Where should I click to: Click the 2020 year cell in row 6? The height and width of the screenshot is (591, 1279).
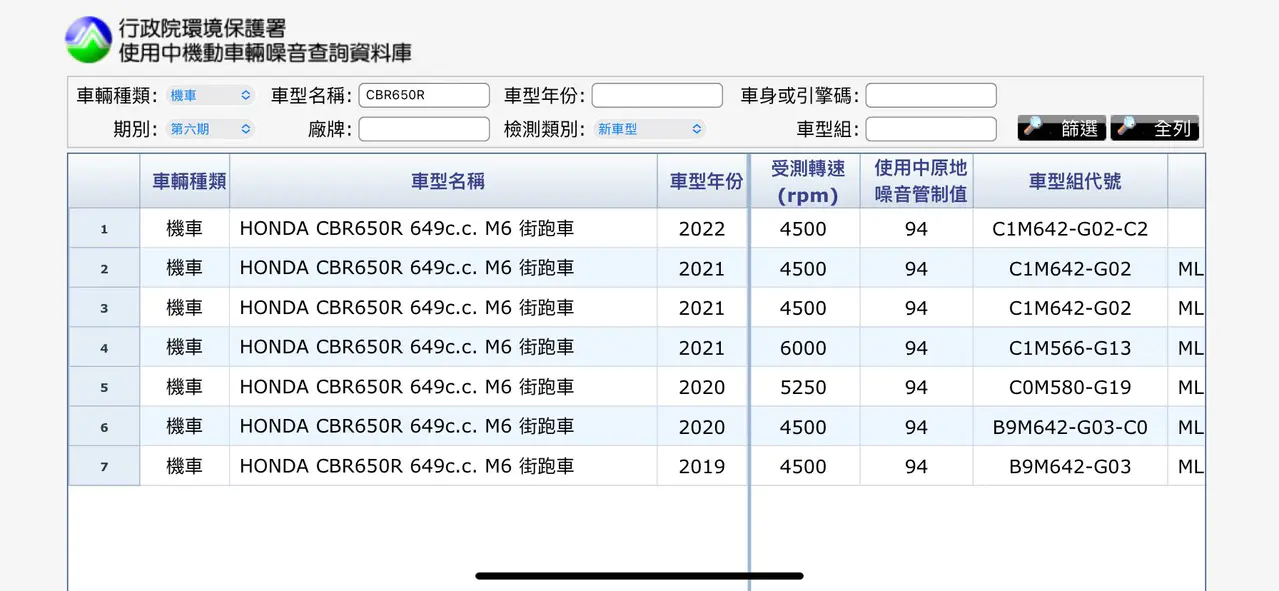(702, 427)
